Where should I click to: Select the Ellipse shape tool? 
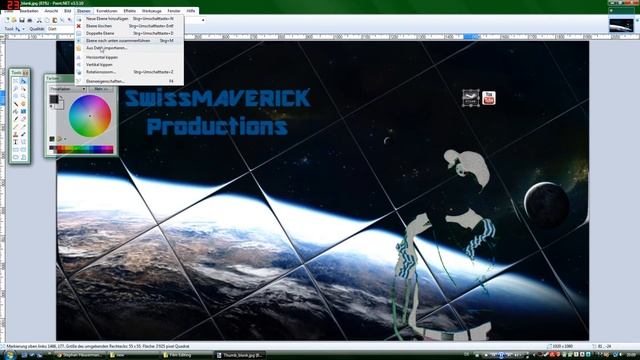[16, 157]
